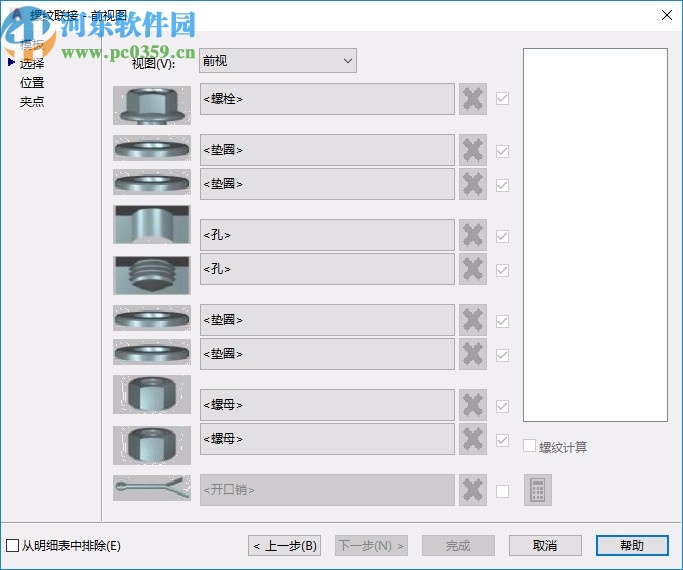Click the first upper washer image
This screenshot has height=570, width=683.
point(152,148)
